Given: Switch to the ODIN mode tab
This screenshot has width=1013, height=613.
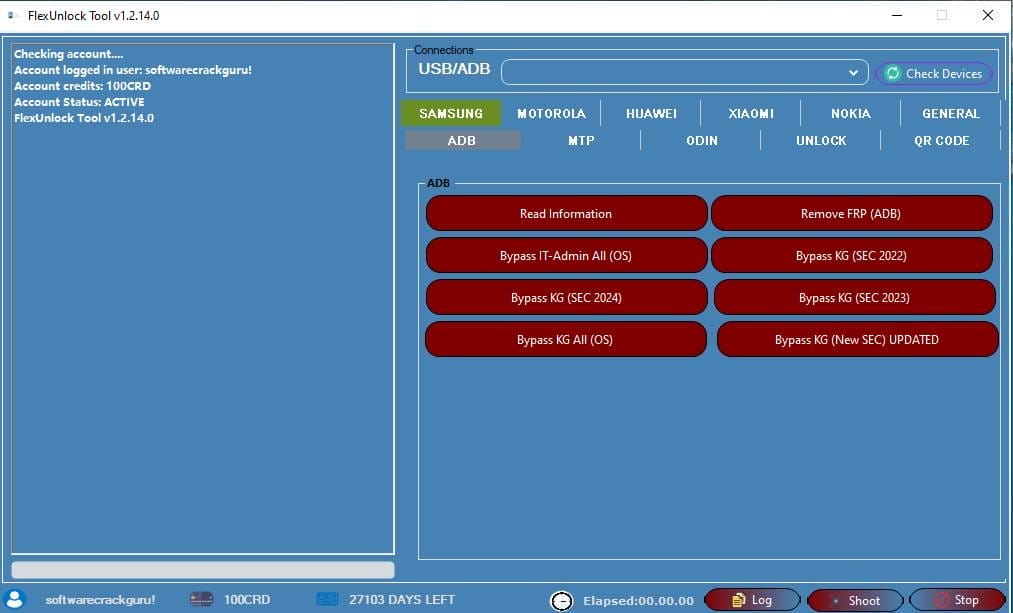Looking at the screenshot, I should [x=701, y=140].
